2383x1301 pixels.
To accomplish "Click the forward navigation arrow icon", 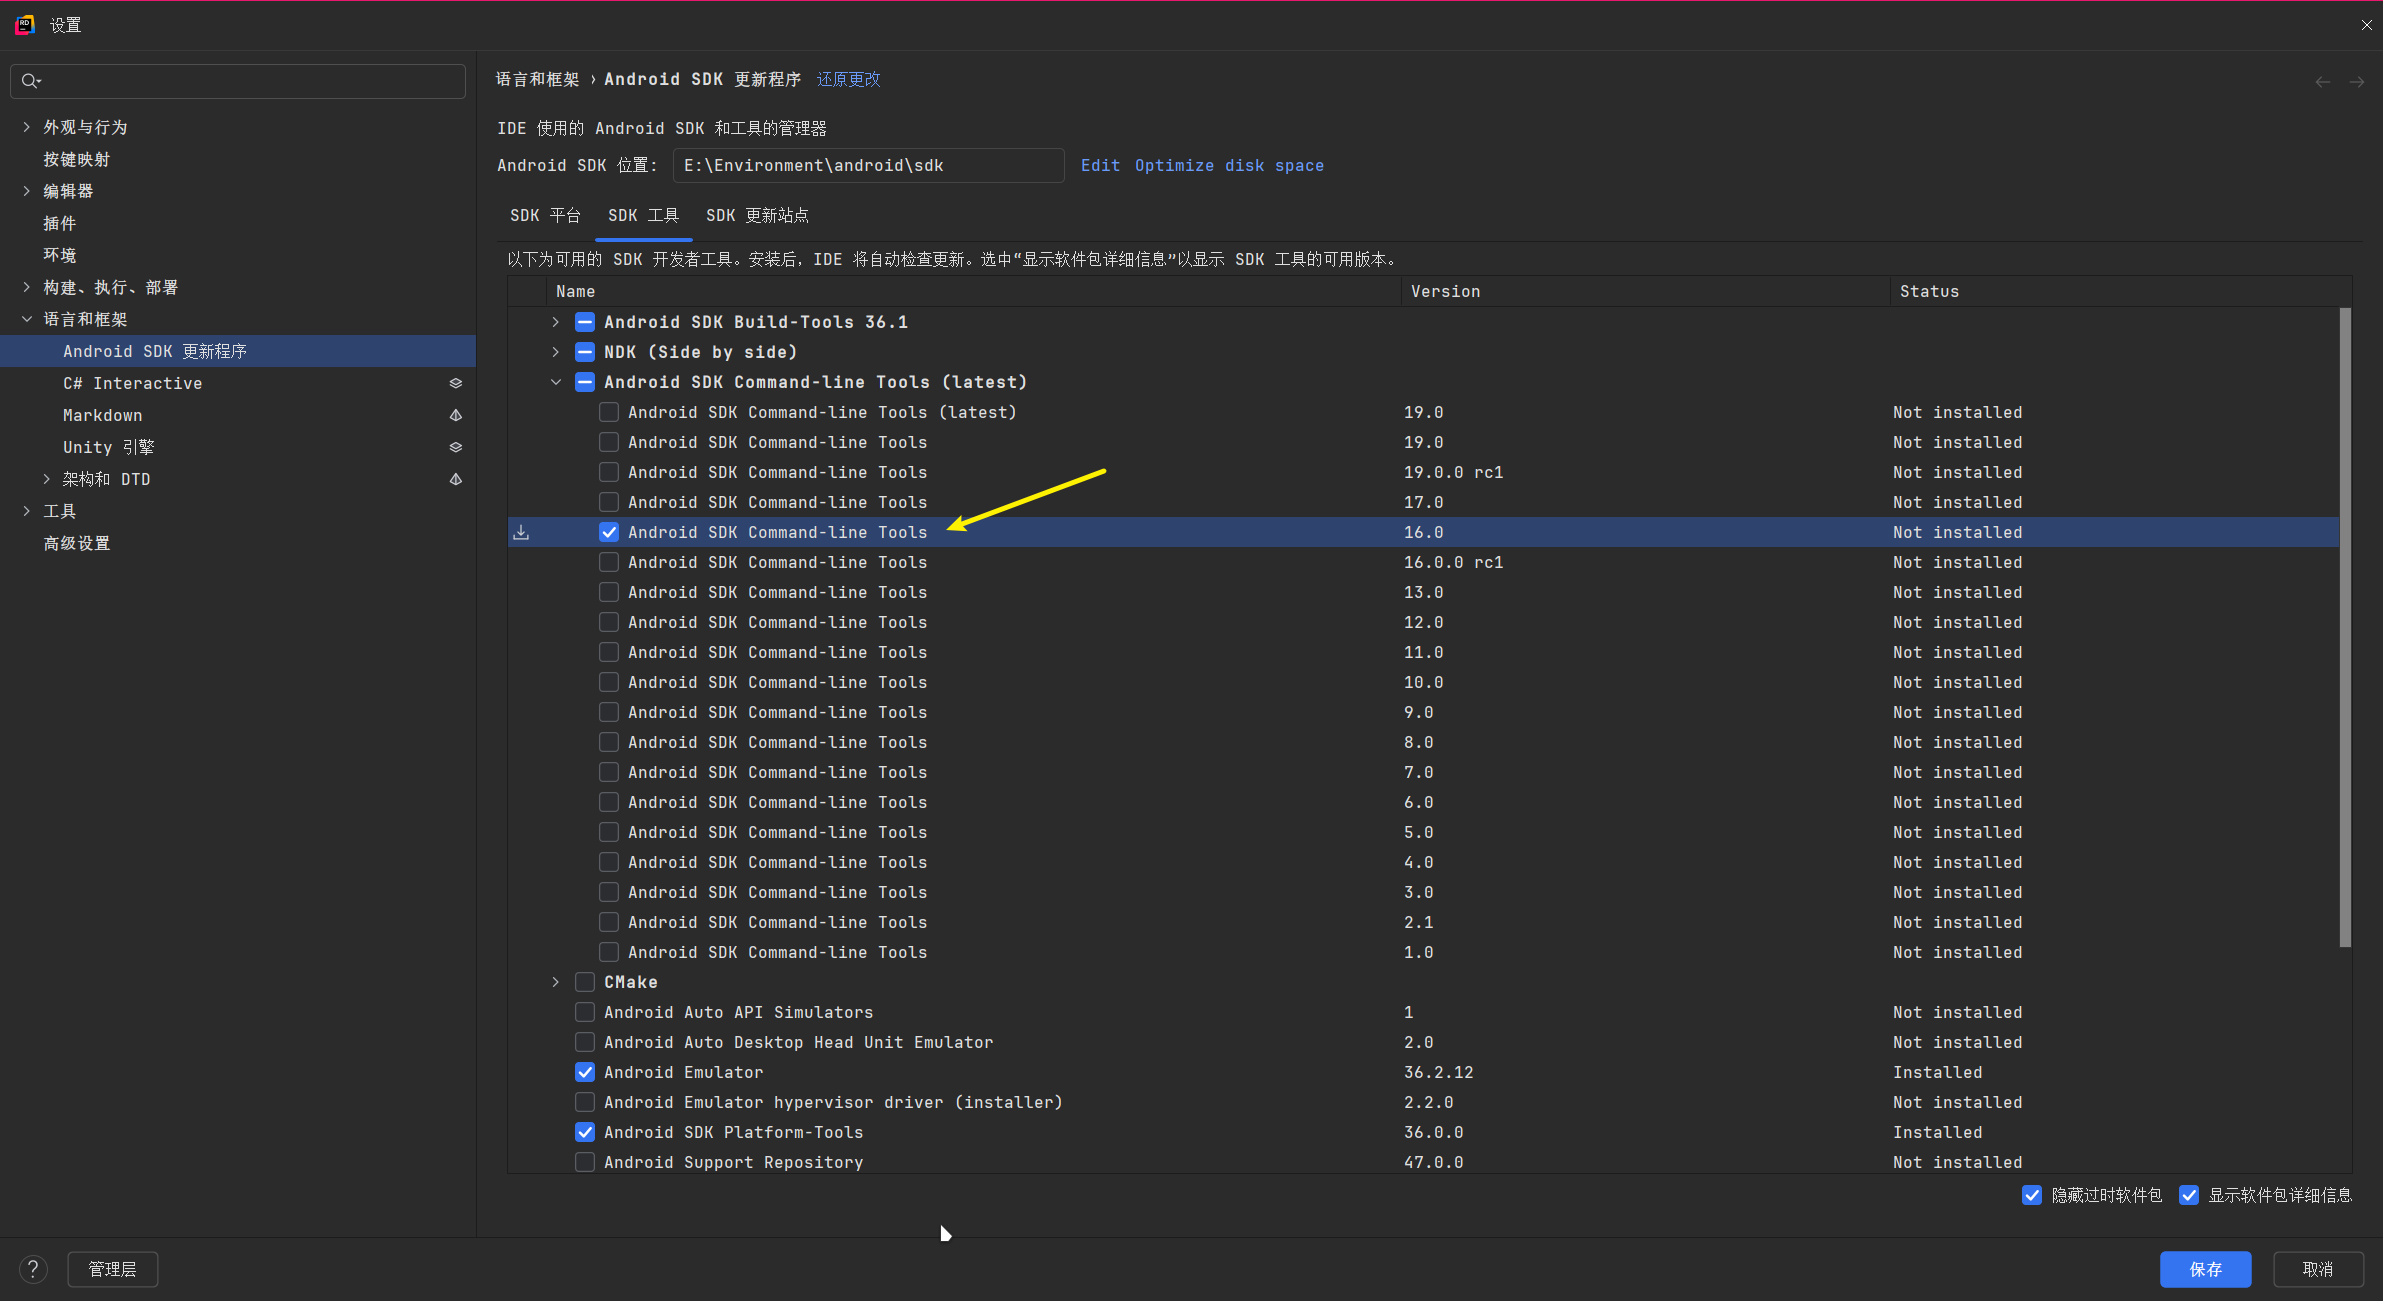I will tap(2357, 82).
